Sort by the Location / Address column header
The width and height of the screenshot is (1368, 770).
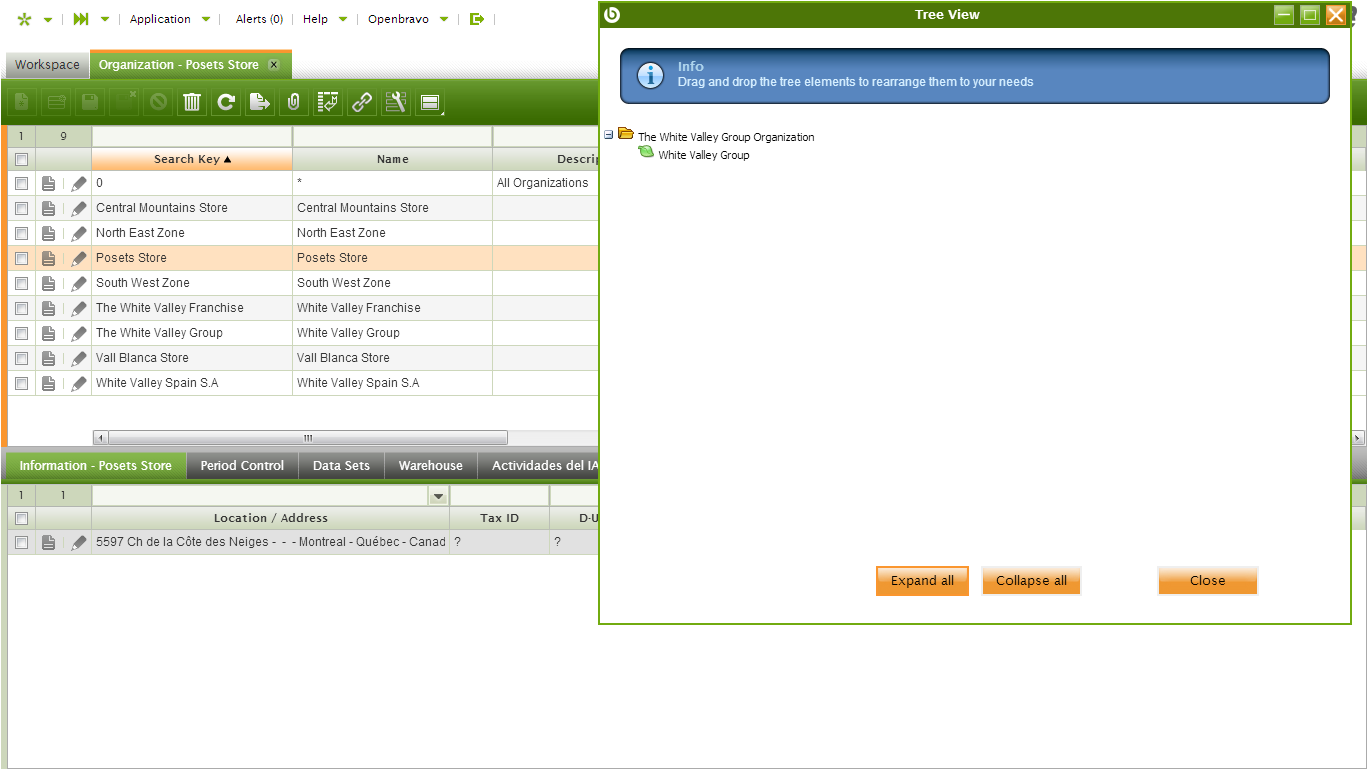click(271, 518)
